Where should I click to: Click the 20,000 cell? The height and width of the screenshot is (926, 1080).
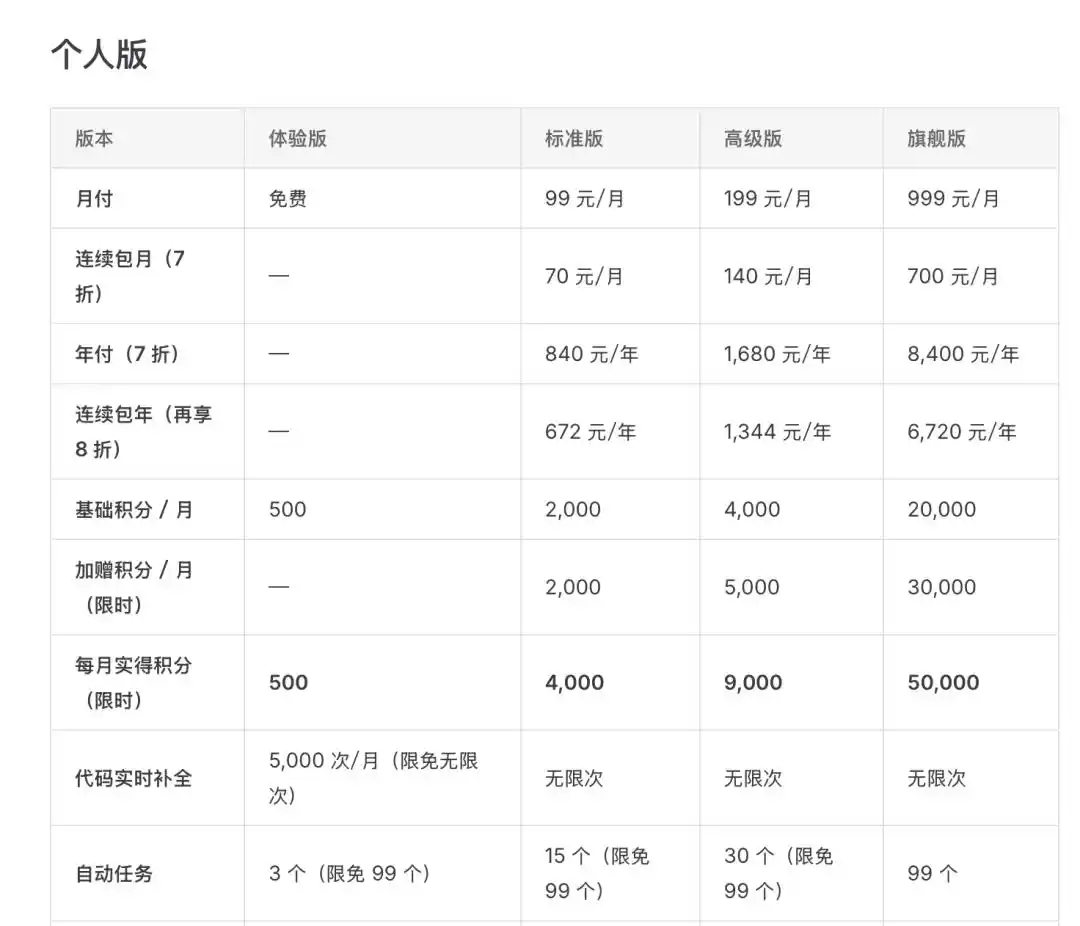pyautogui.click(x=942, y=510)
